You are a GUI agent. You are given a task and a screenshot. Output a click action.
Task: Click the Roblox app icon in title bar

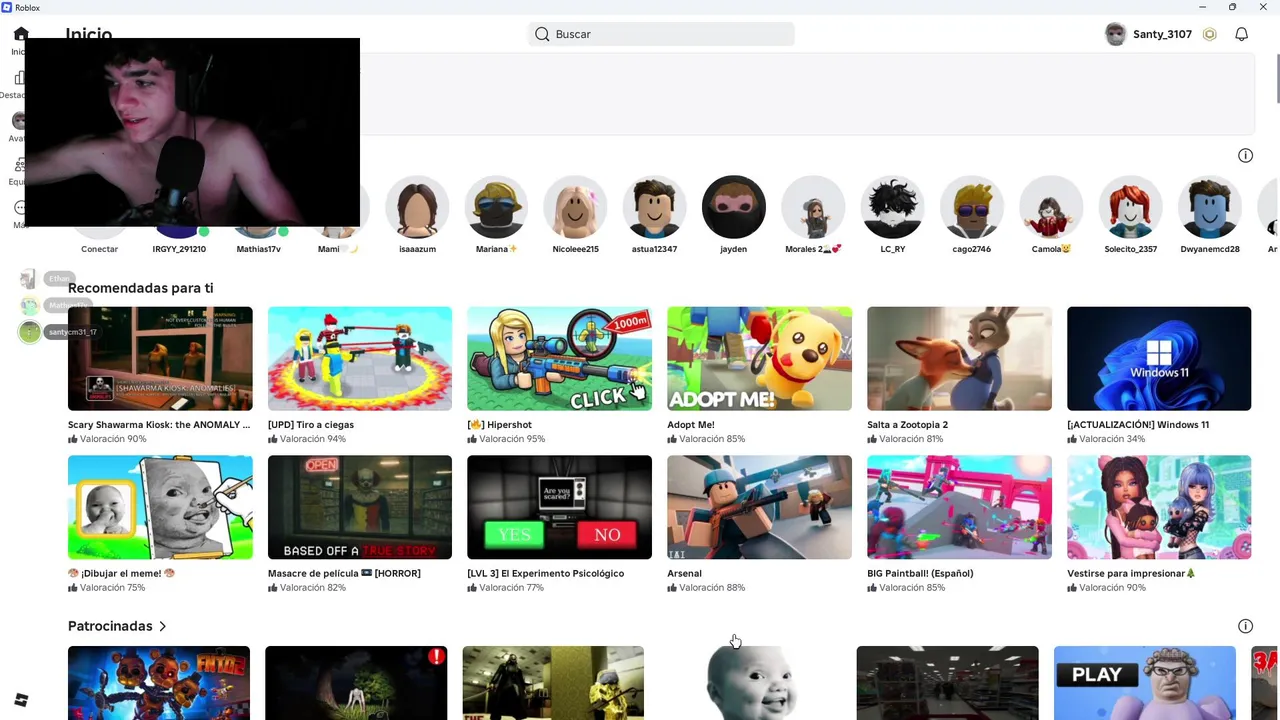(x=7, y=7)
